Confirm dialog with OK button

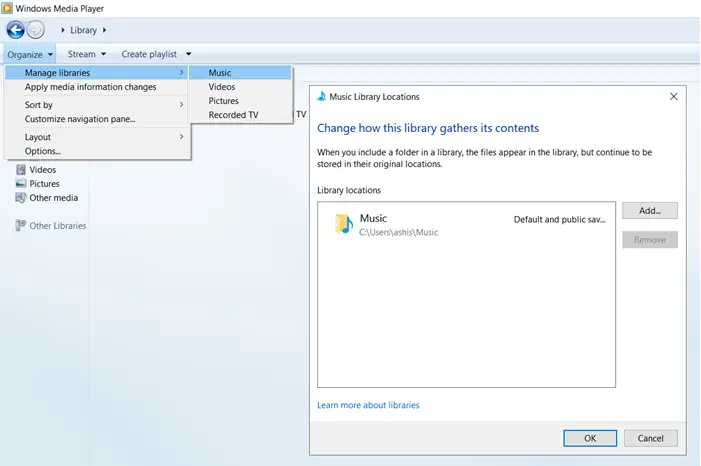590,438
